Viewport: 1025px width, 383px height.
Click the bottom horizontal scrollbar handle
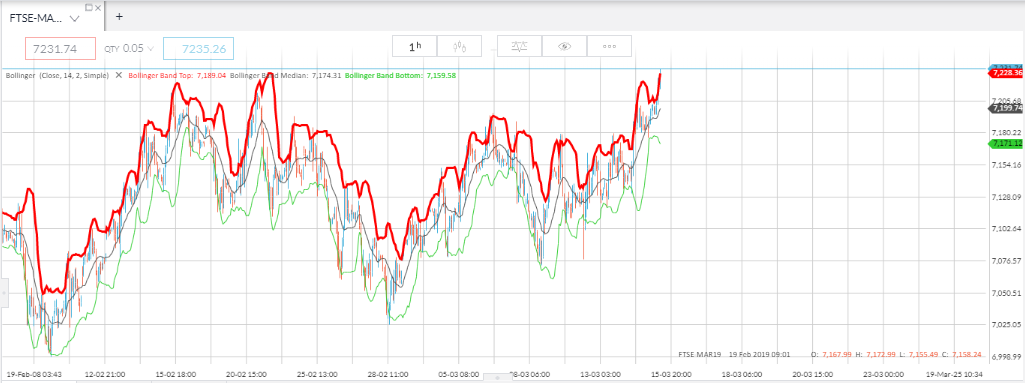[x=497, y=378]
